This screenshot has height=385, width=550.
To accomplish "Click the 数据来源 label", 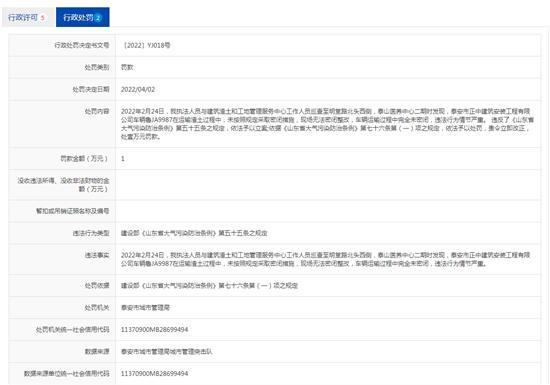I will click(97, 352).
